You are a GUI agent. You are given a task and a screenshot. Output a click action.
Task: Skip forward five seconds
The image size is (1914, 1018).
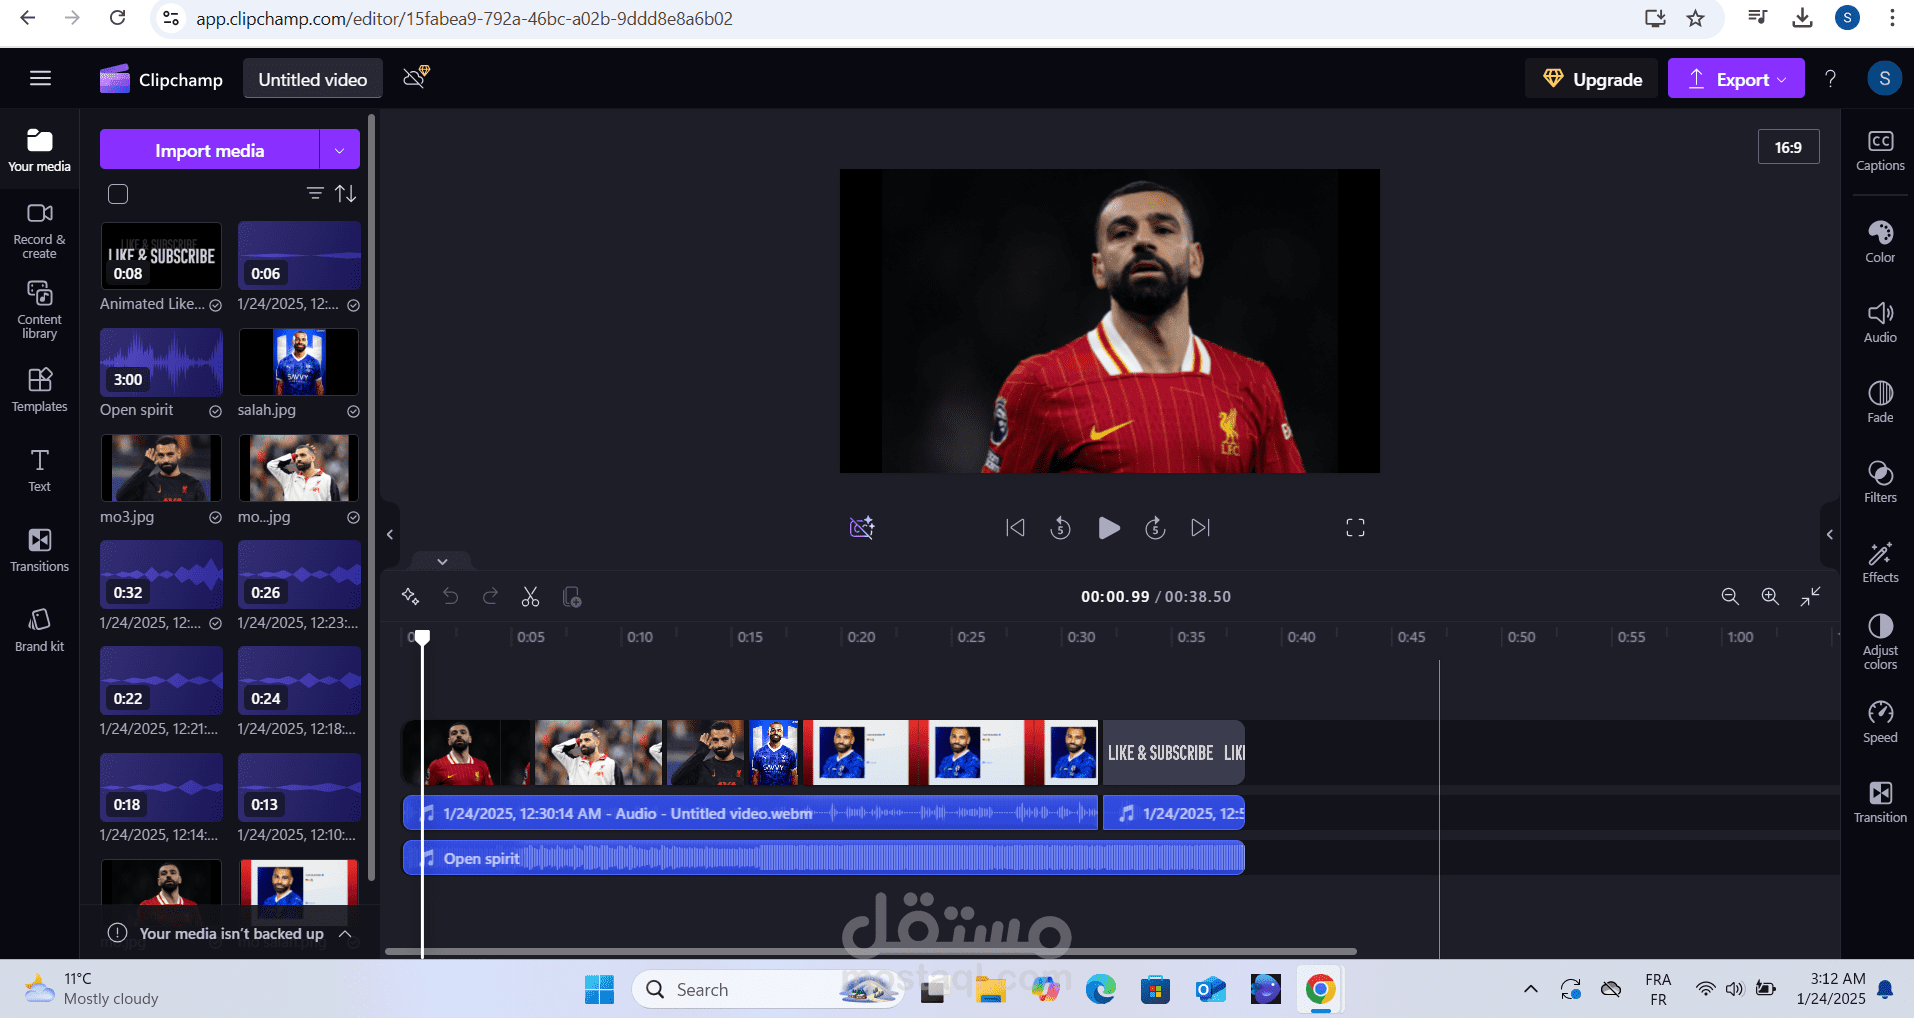[1155, 527]
